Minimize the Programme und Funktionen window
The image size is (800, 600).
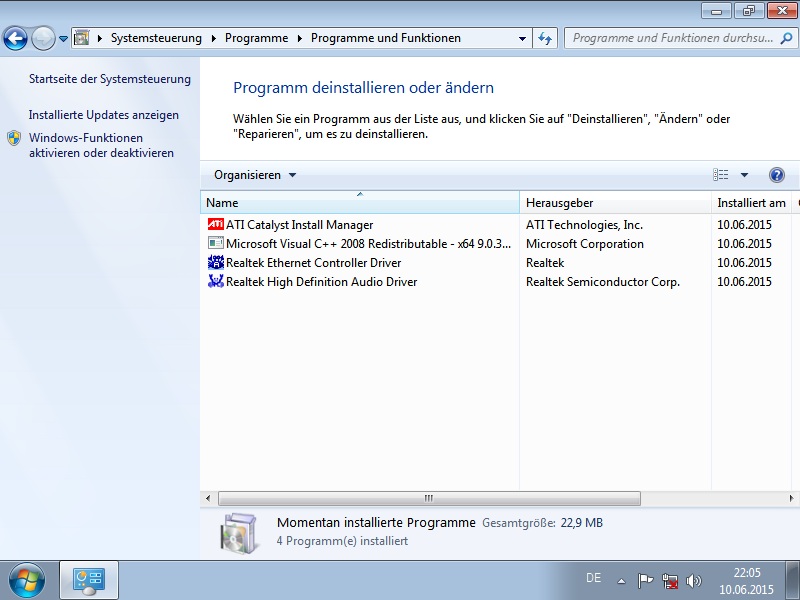click(716, 11)
